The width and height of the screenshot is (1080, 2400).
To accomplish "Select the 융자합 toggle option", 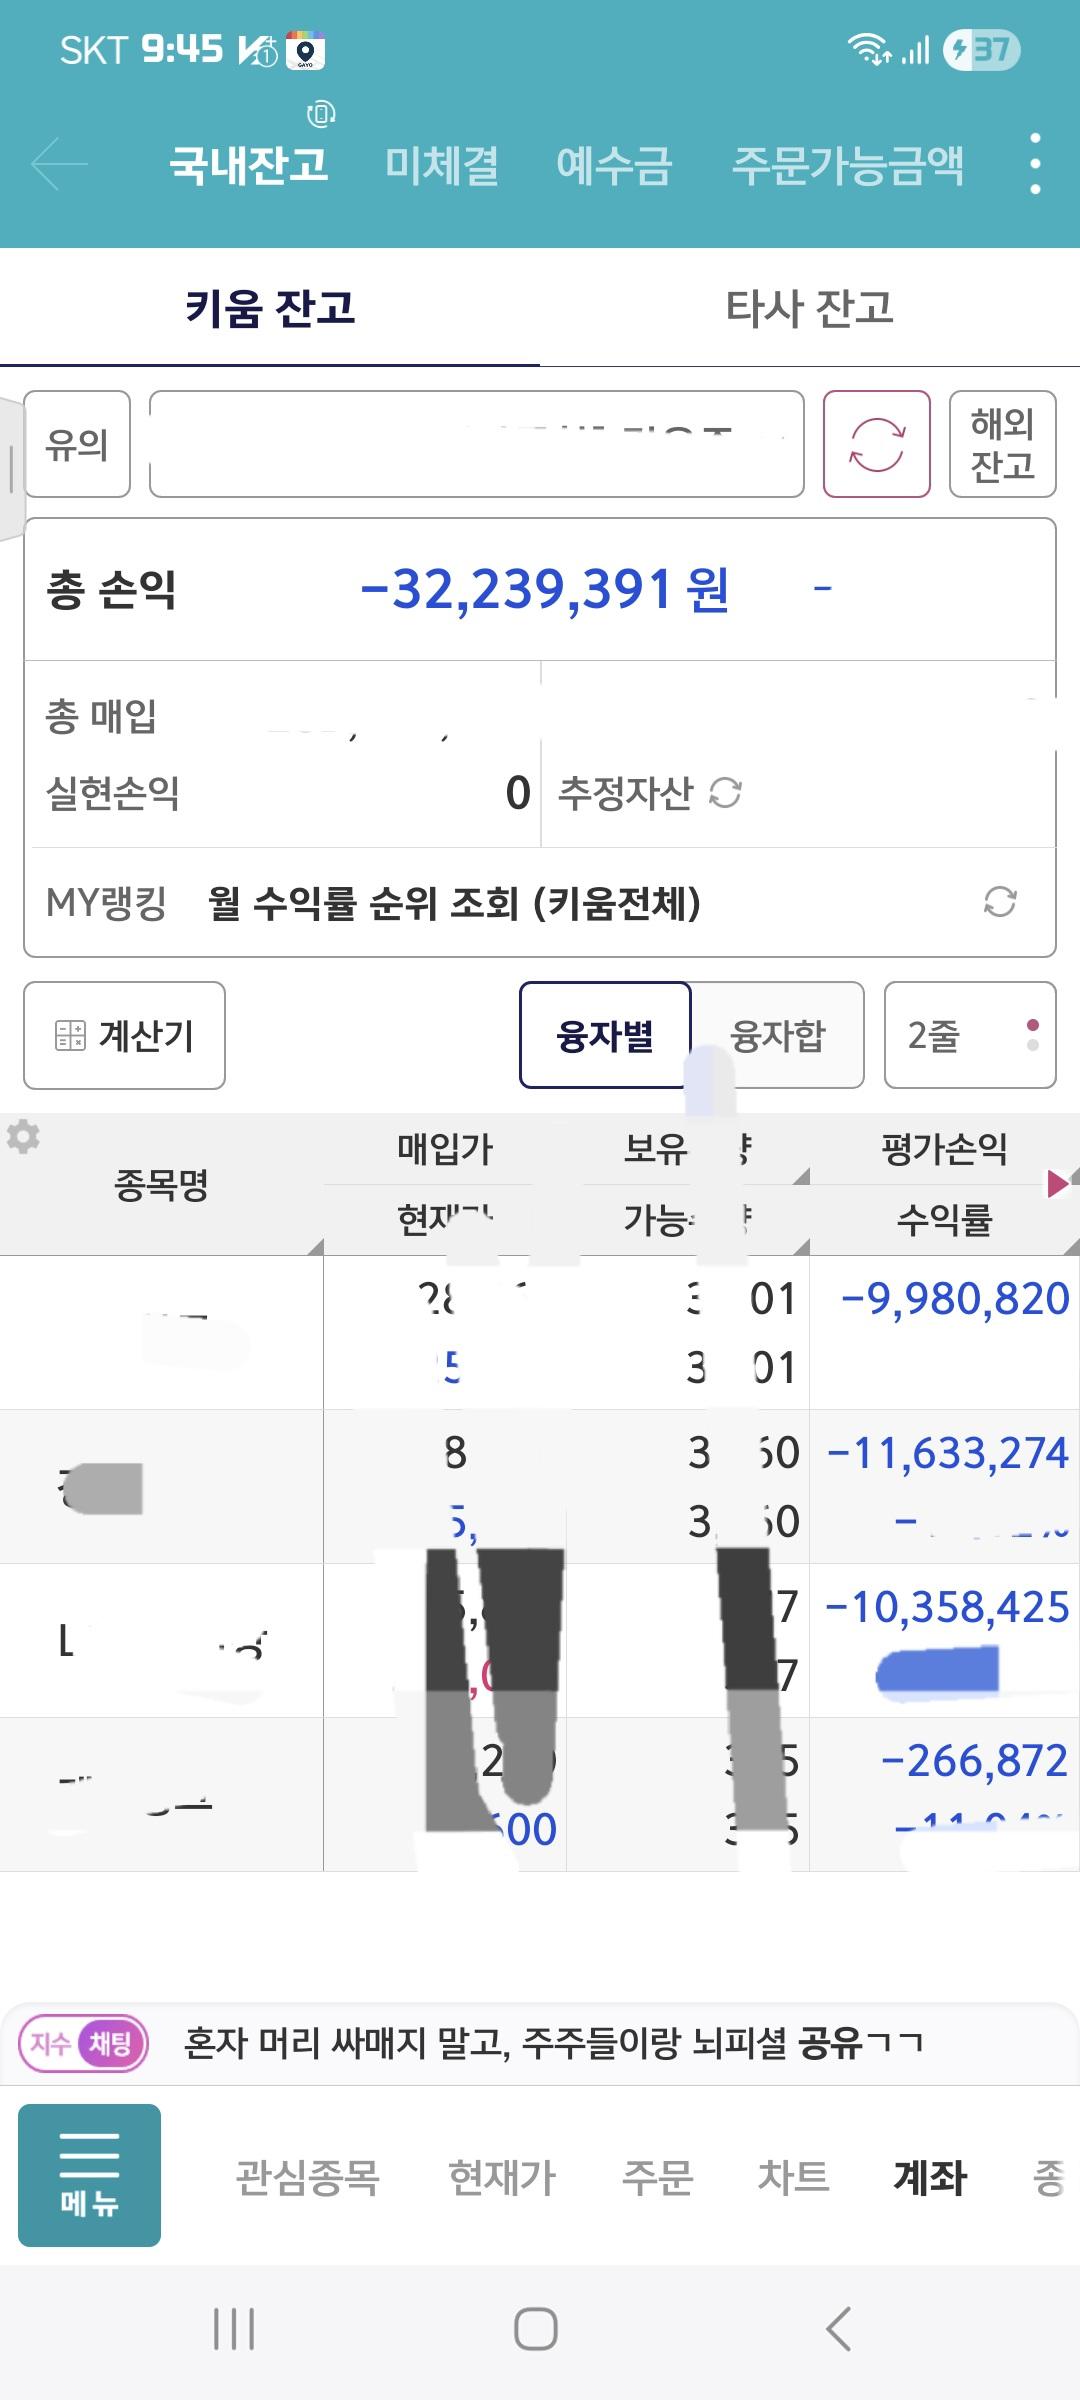I will click(x=778, y=1035).
